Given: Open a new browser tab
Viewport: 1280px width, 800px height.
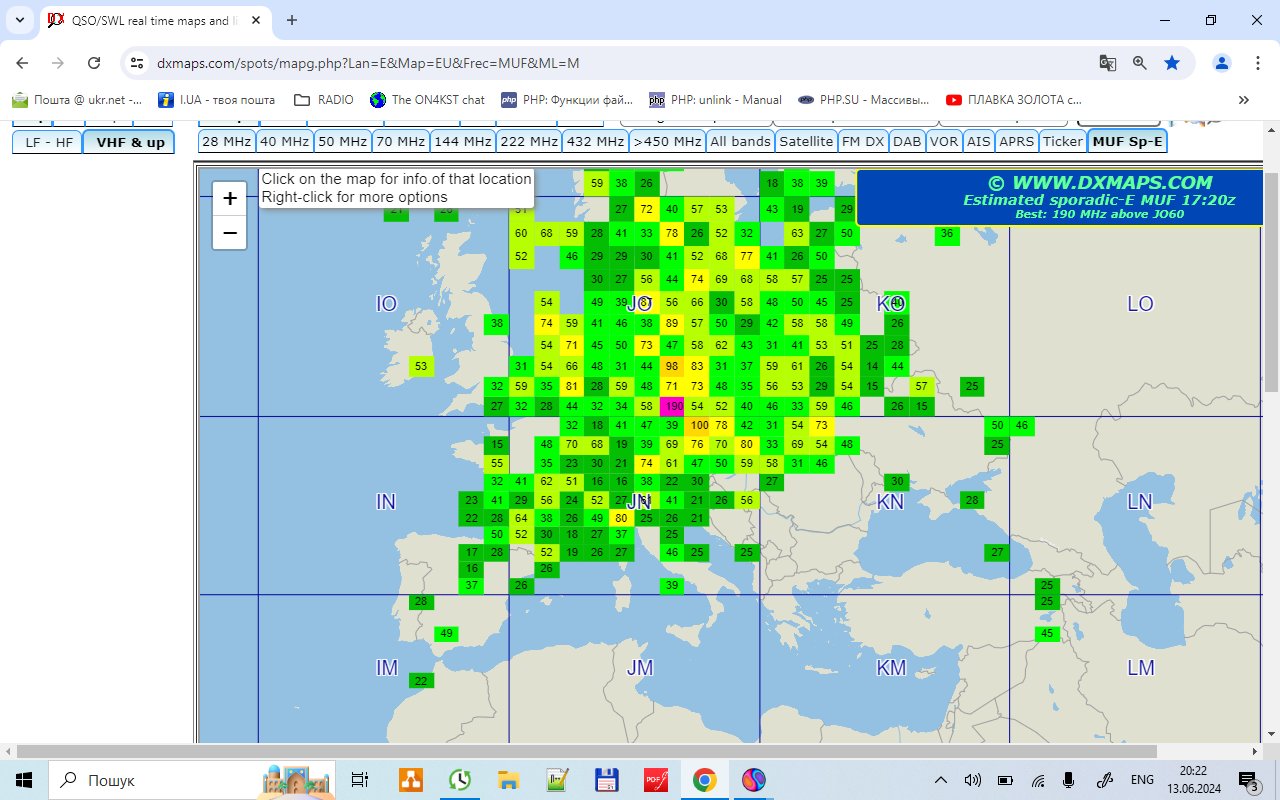Looking at the screenshot, I should tap(292, 20).
